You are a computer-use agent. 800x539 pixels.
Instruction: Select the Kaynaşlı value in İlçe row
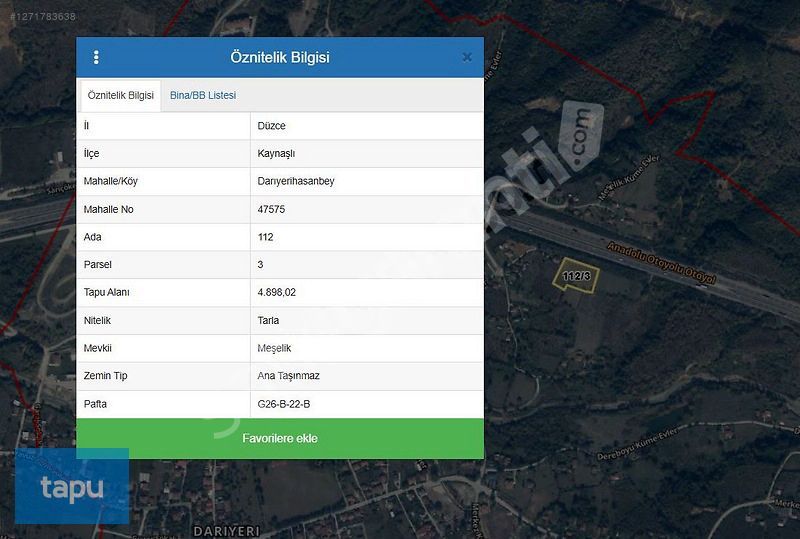click(276, 154)
